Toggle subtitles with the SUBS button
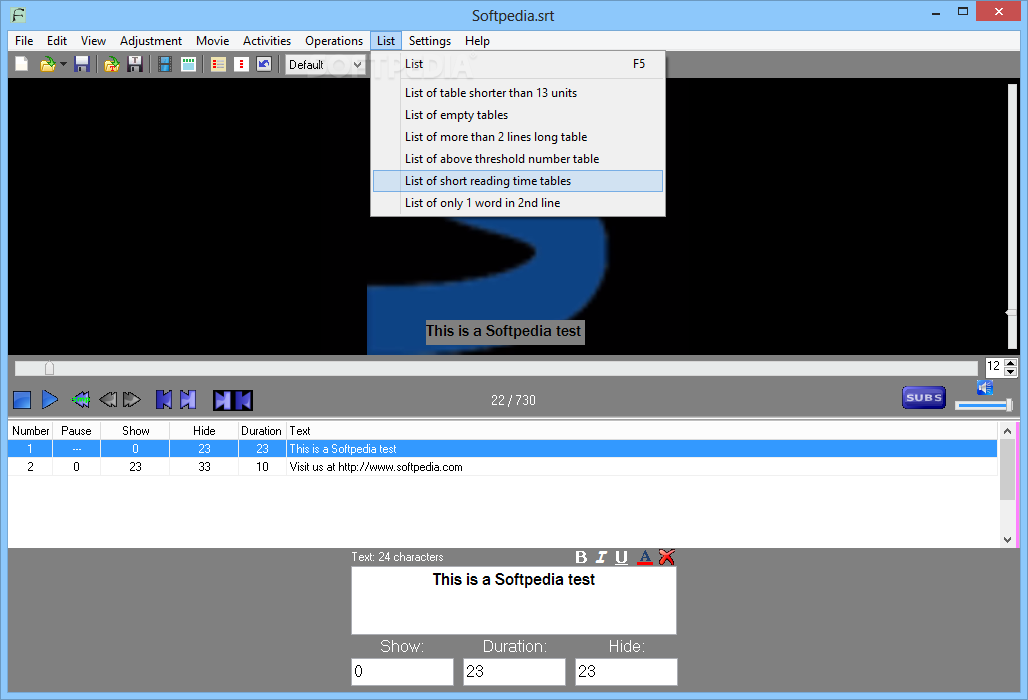Image resolution: width=1028 pixels, height=700 pixels. click(x=924, y=397)
